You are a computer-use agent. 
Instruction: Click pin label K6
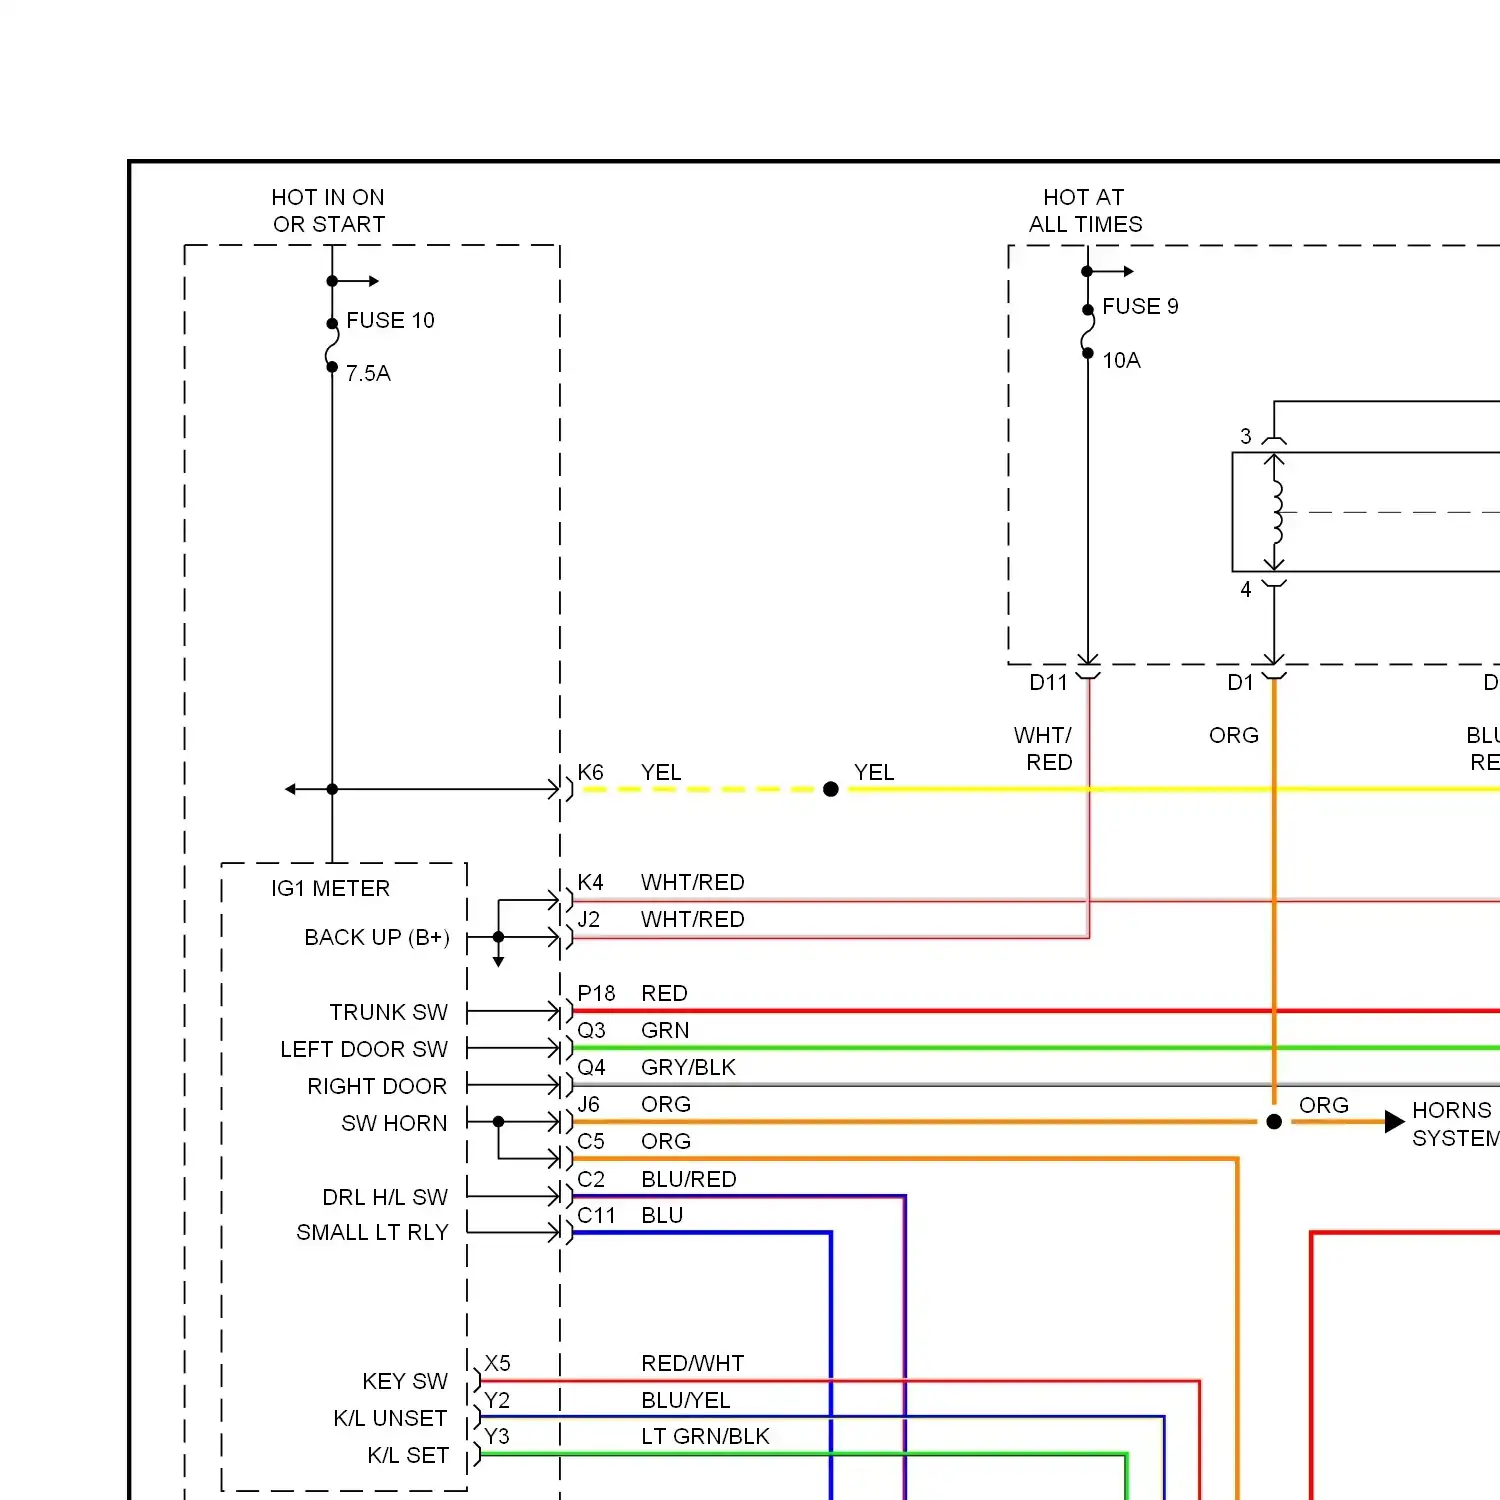[590, 772]
